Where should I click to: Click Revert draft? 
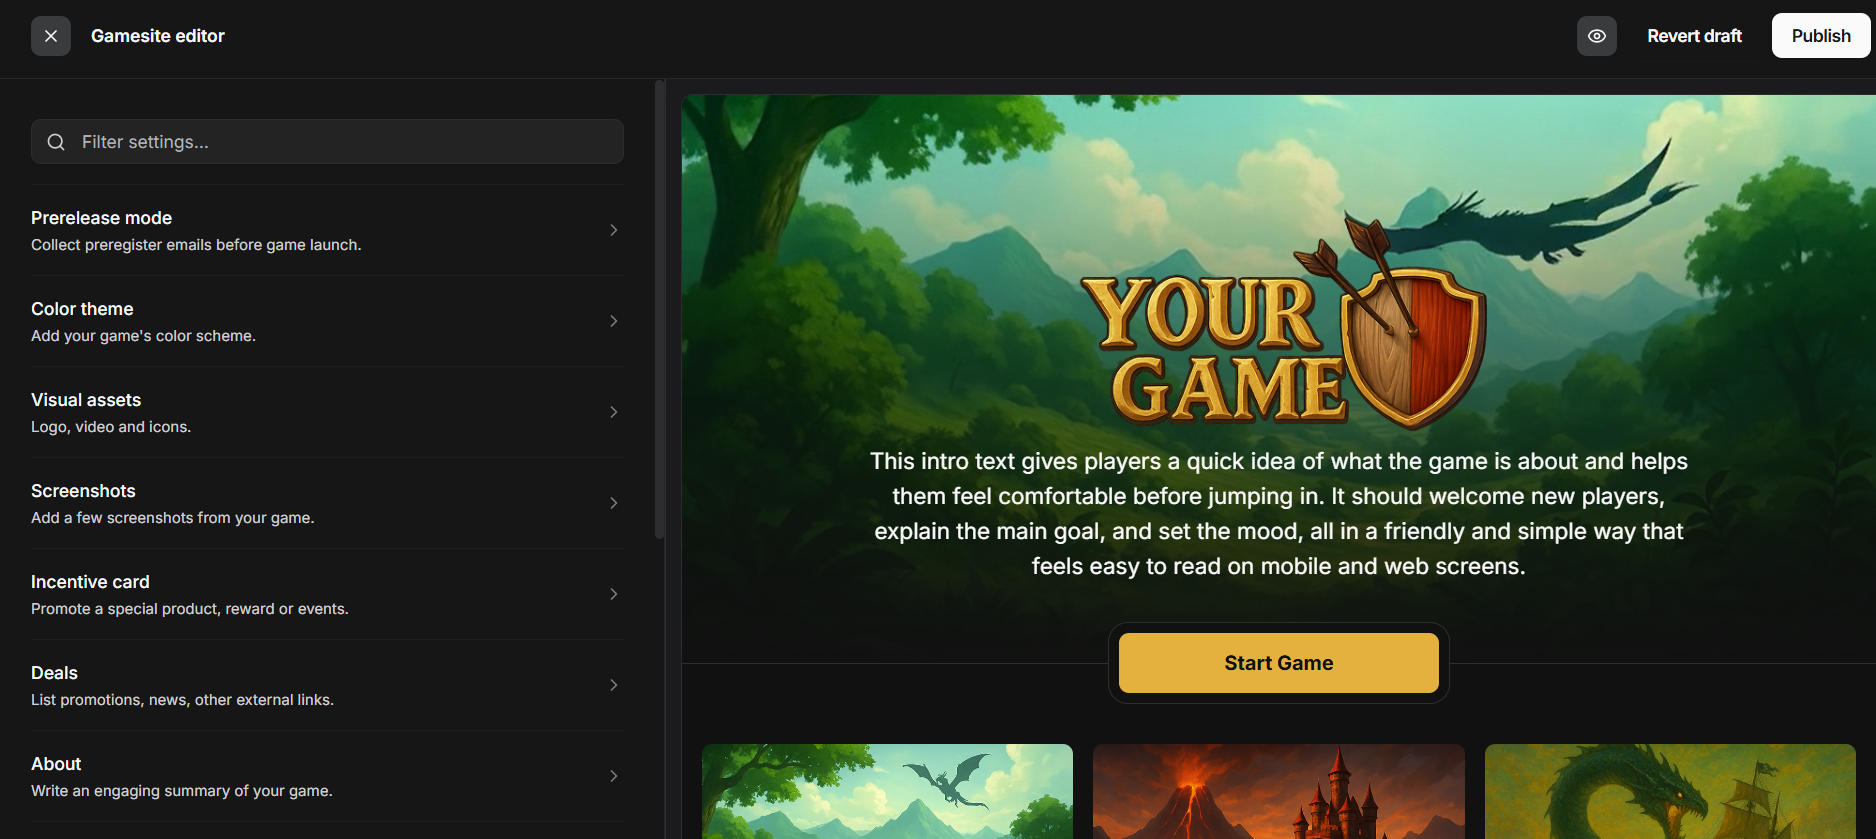(1694, 36)
